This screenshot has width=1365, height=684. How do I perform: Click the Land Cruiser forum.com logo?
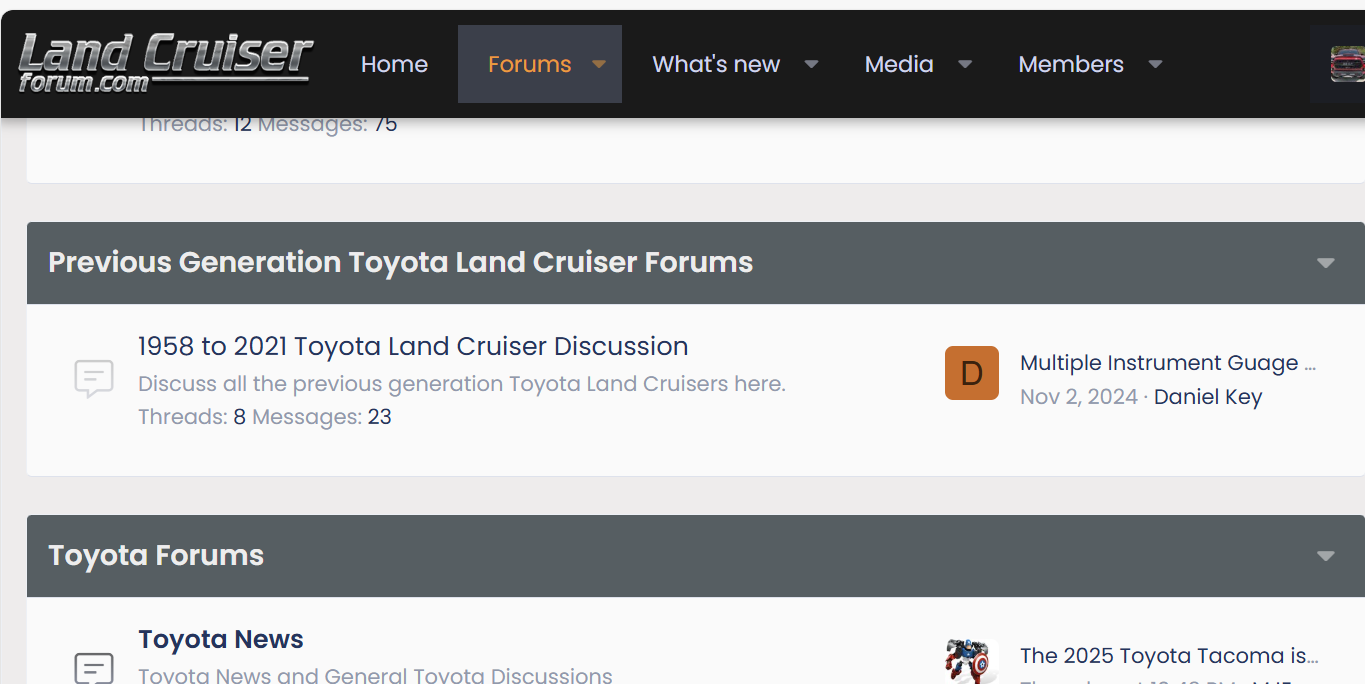pyautogui.click(x=165, y=63)
